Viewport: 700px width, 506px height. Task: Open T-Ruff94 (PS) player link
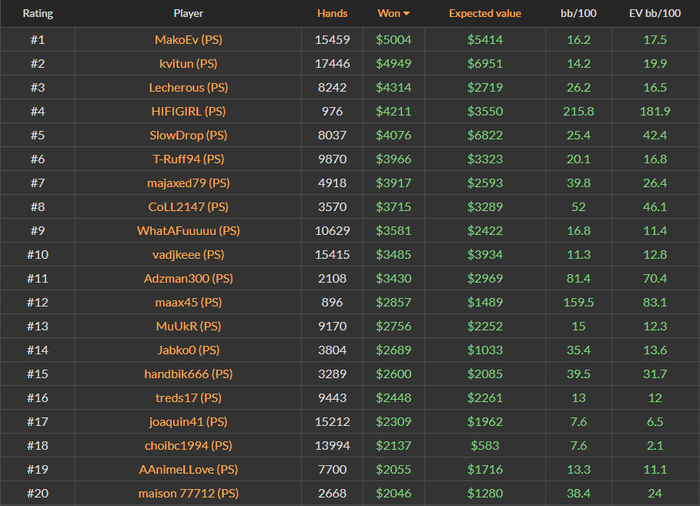(x=188, y=159)
